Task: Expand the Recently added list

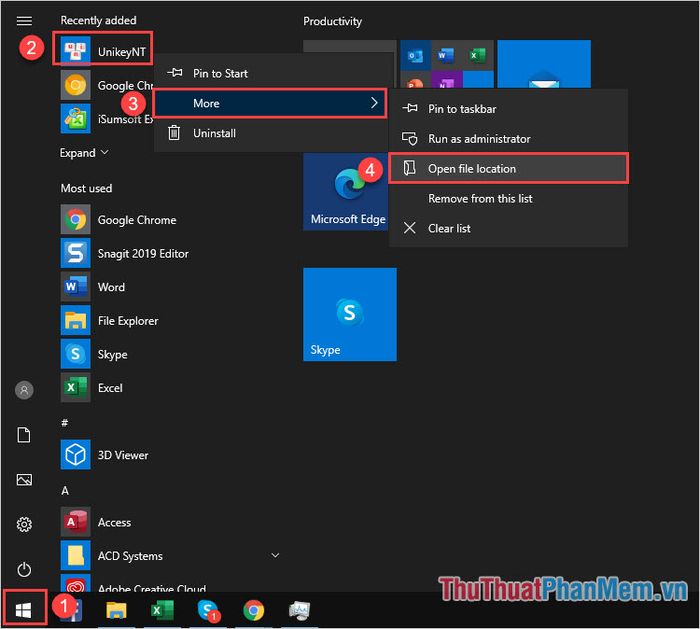Action: [x=84, y=153]
